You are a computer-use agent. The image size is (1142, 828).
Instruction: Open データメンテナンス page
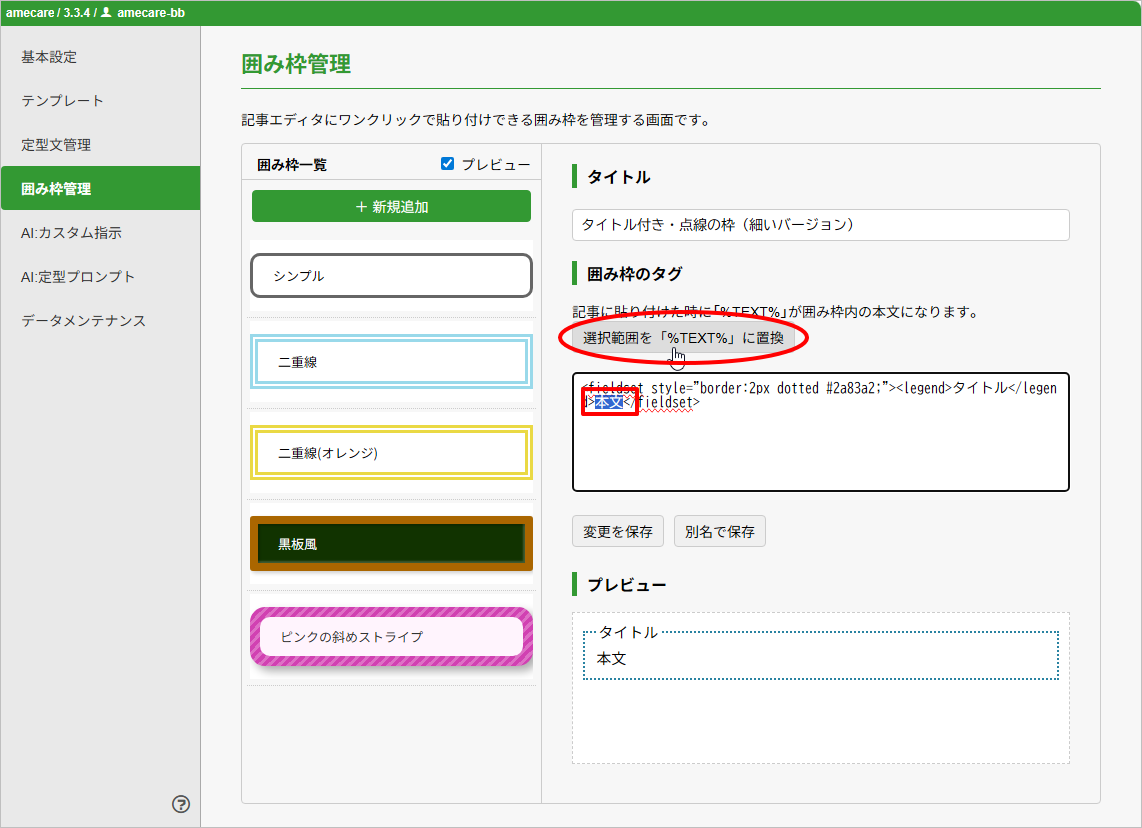point(83,321)
